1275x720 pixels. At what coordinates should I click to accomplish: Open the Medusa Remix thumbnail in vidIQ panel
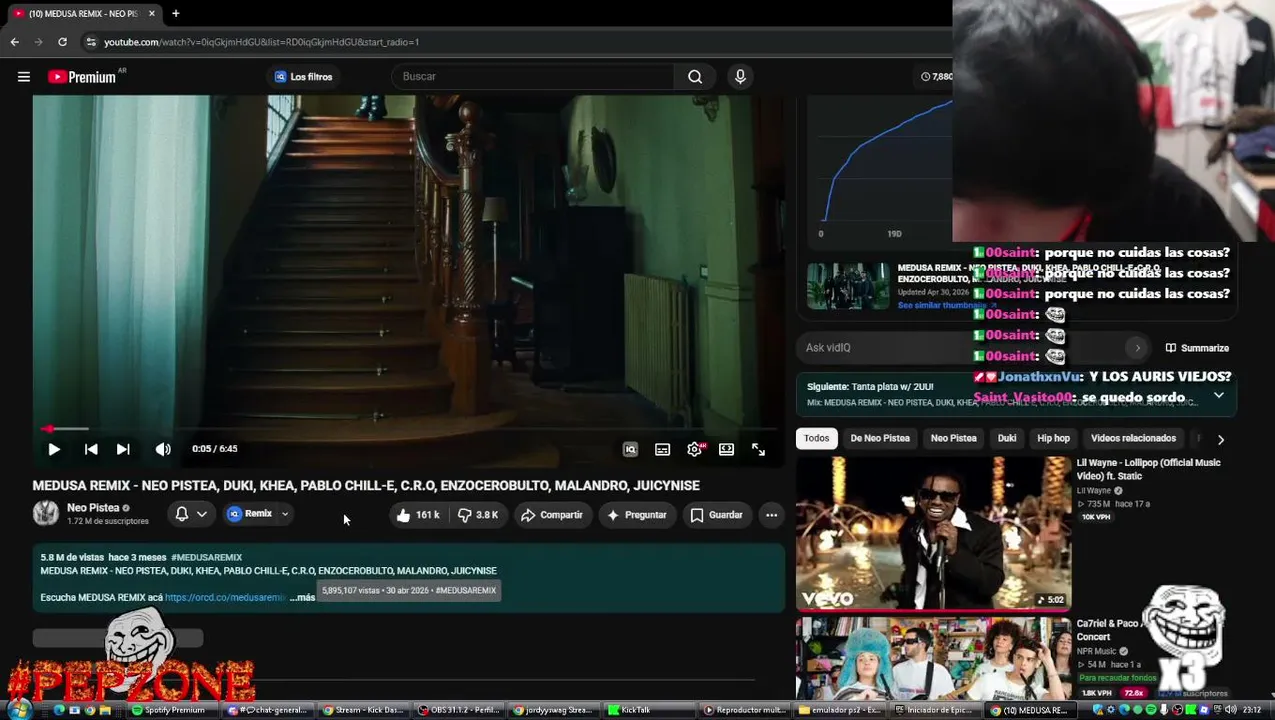click(x=848, y=287)
